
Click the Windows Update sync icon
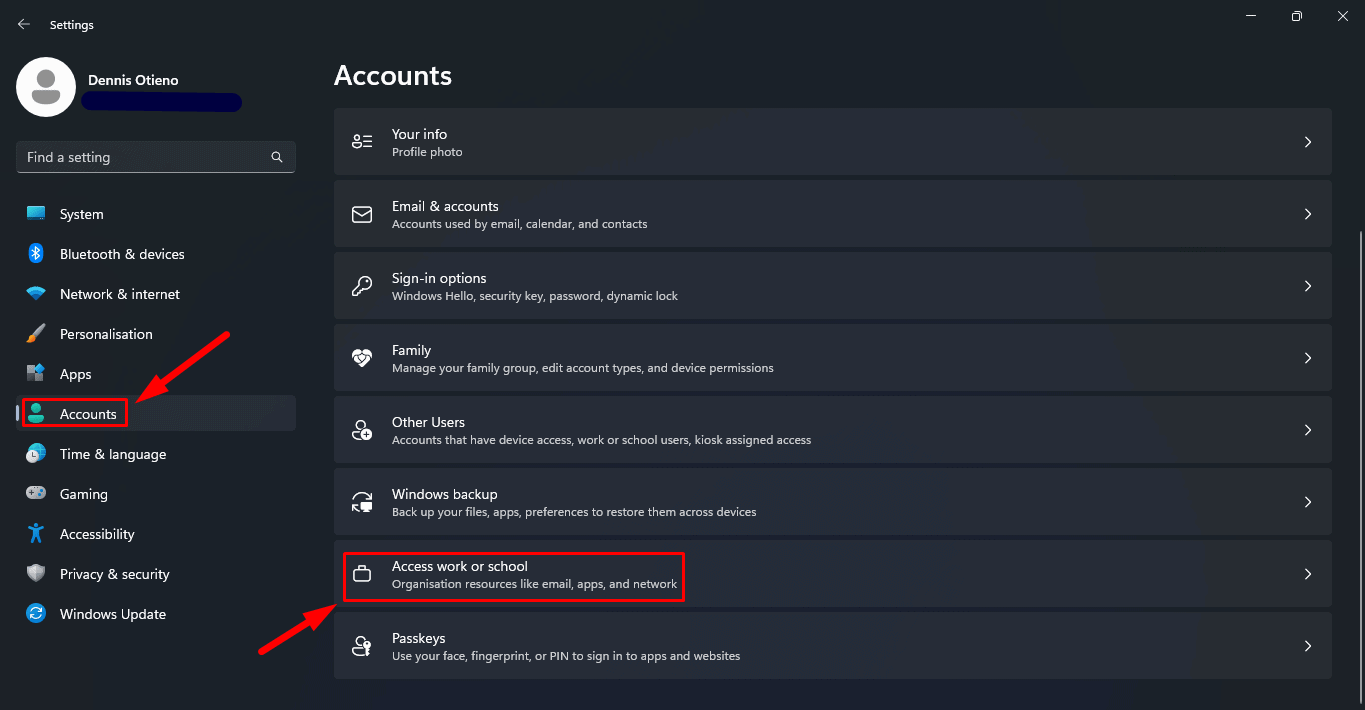click(x=36, y=614)
